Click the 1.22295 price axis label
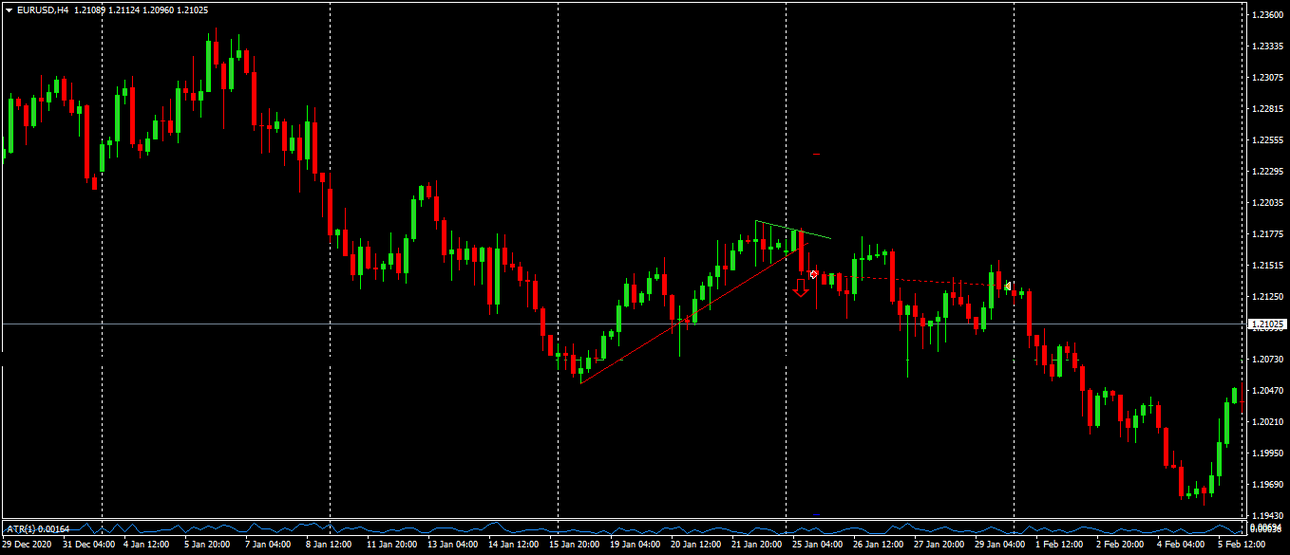Viewport: 1290px width, 555px height. point(1267,171)
